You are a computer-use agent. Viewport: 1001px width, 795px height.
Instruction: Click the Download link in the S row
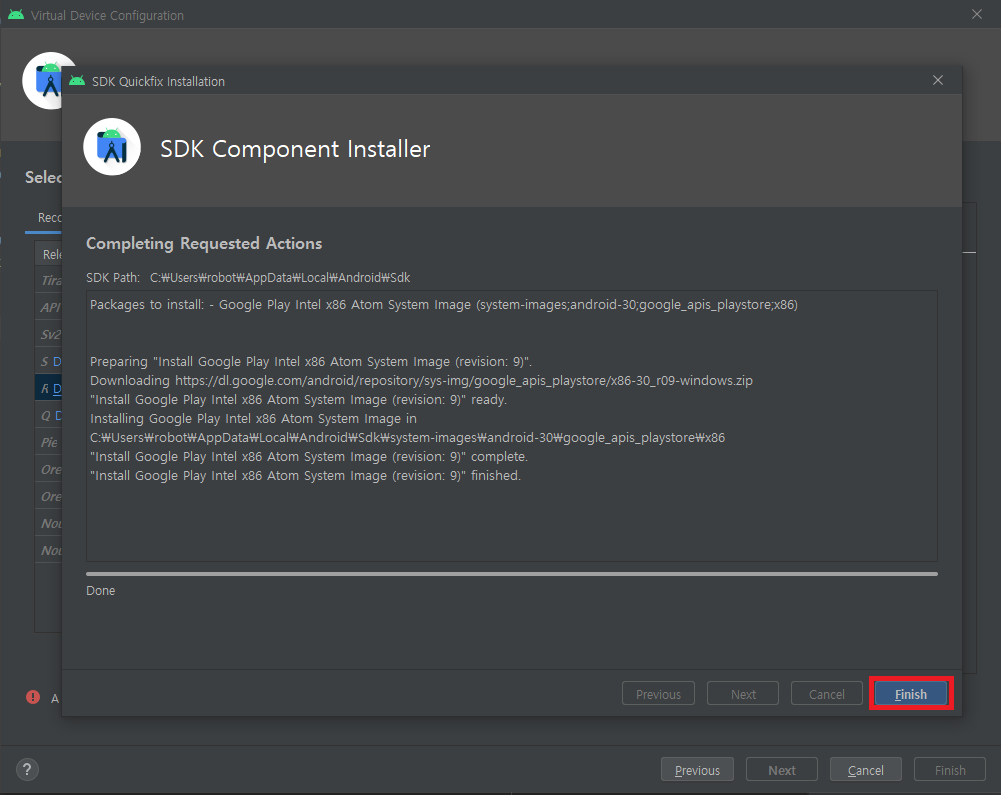pos(57,361)
